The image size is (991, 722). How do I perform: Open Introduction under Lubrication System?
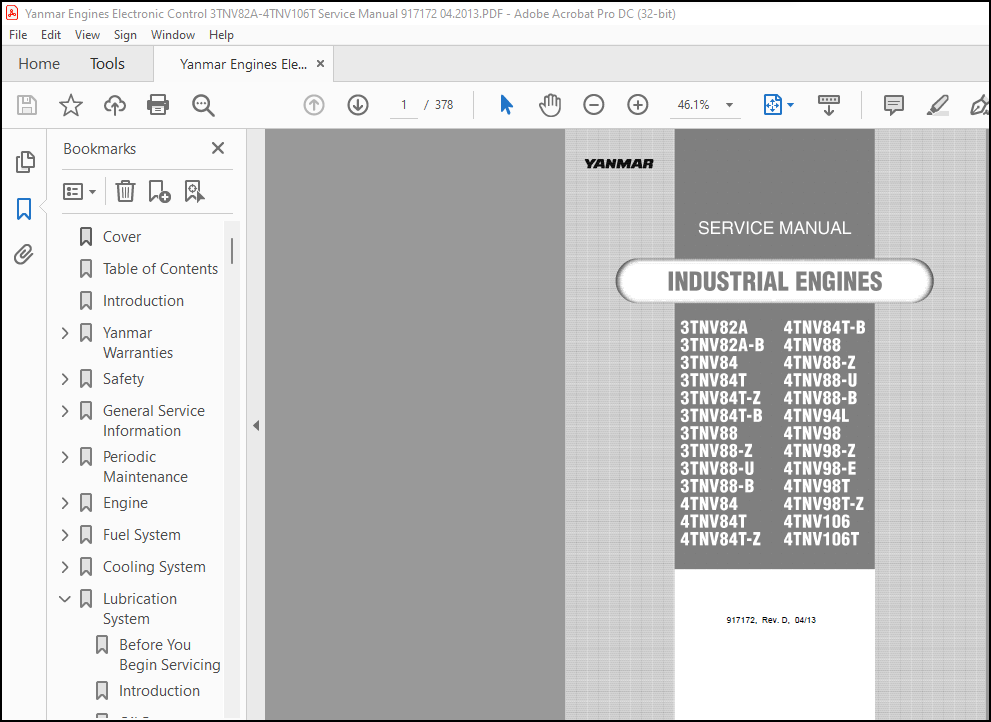pyautogui.click(x=159, y=691)
